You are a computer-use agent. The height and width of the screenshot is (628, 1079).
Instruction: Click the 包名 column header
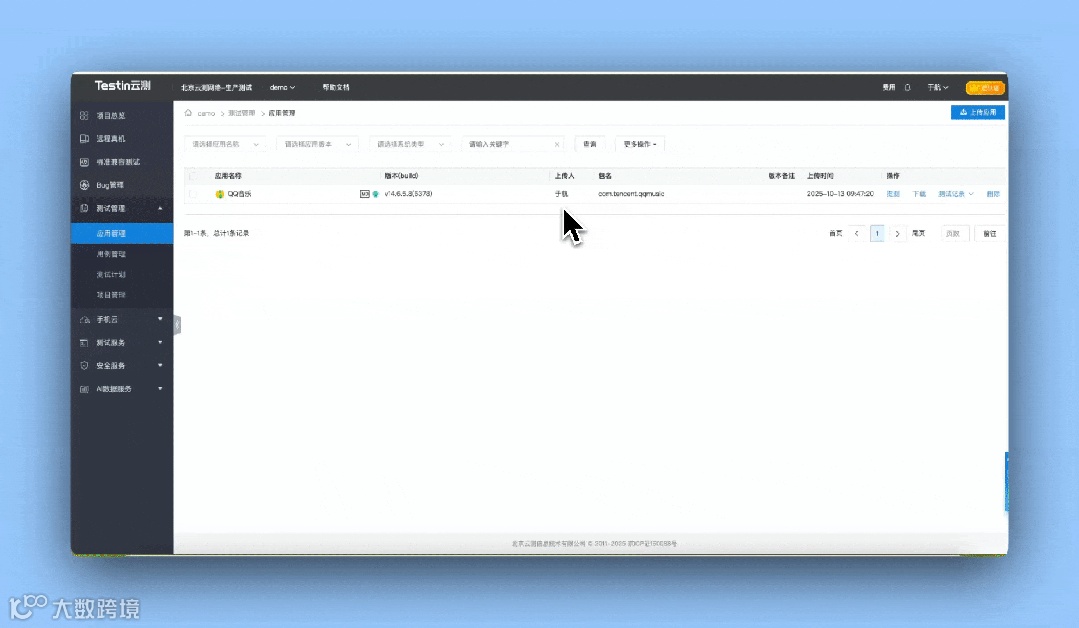[605, 176]
